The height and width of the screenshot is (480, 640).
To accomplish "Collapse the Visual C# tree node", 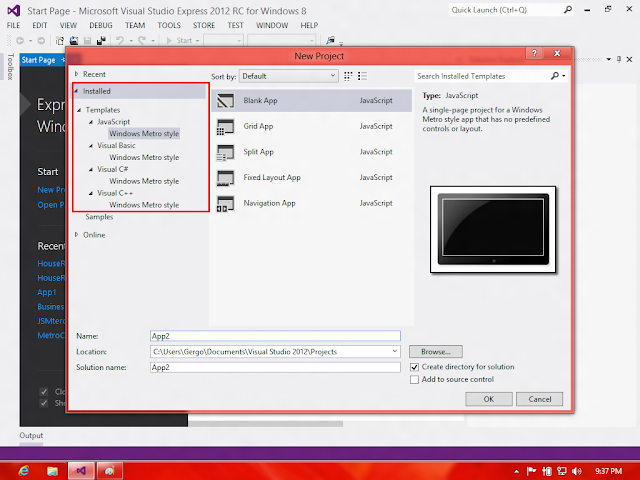I will 91,169.
